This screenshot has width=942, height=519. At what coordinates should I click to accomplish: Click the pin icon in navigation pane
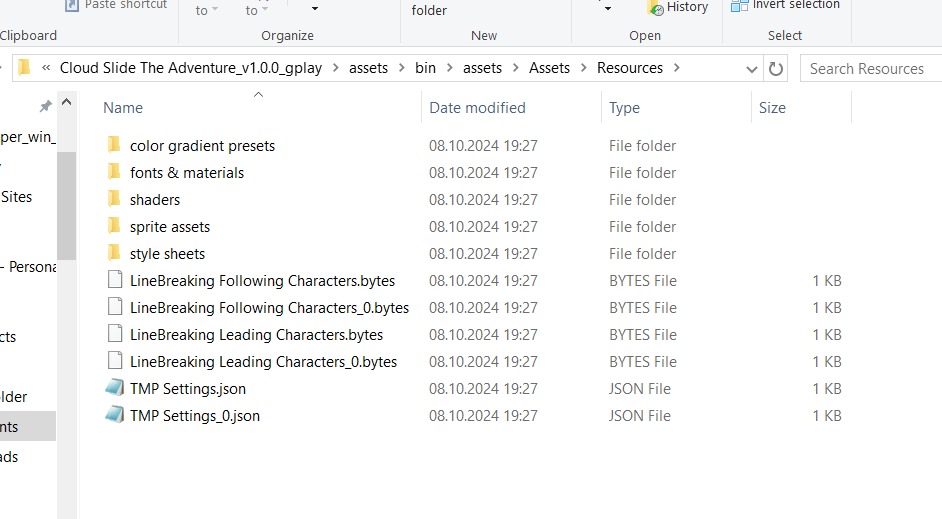[45, 106]
